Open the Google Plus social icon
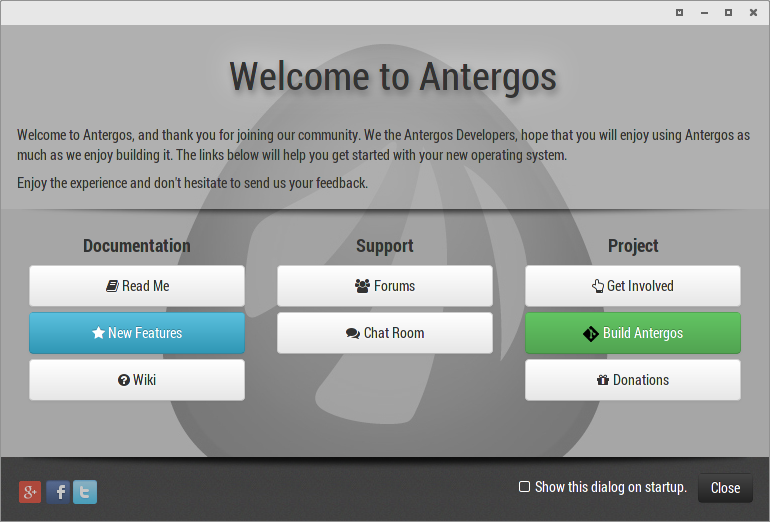The width and height of the screenshot is (770, 522). click(30, 492)
